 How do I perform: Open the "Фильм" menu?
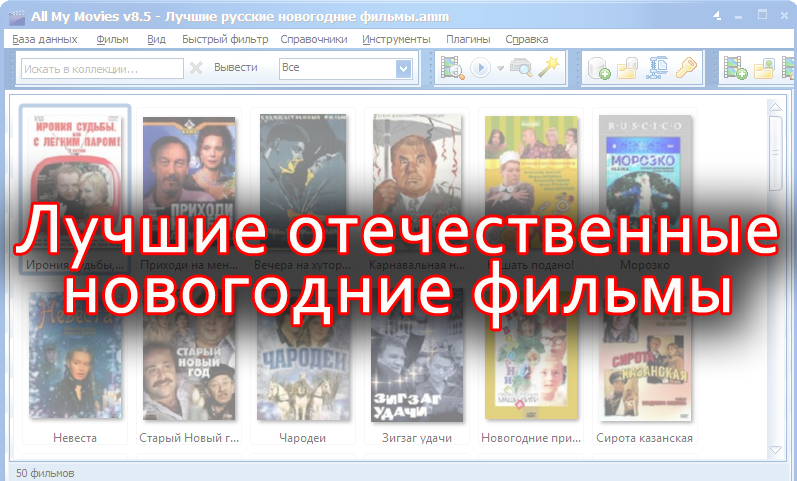(x=112, y=39)
